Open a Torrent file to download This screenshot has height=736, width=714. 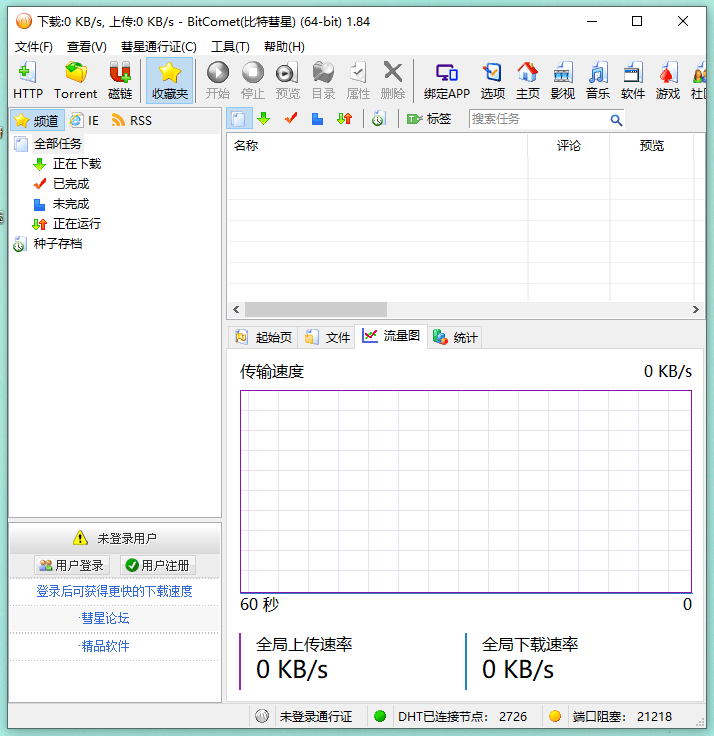pos(76,80)
